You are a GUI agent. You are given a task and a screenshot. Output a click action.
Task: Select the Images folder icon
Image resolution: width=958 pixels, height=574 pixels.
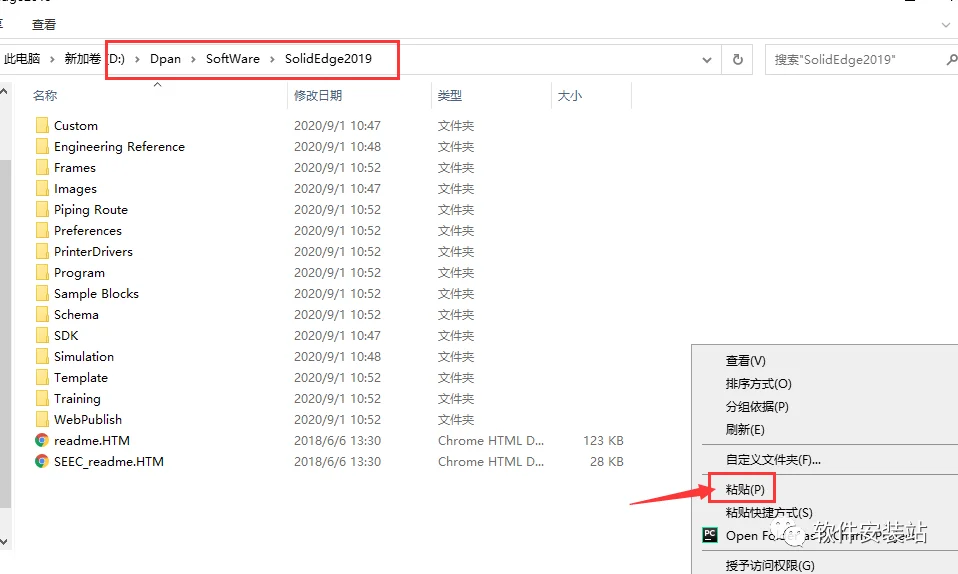coord(42,188)
